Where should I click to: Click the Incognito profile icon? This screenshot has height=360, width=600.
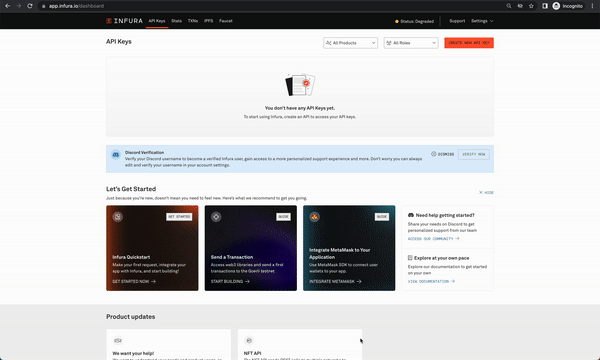[x=556, y=6]
